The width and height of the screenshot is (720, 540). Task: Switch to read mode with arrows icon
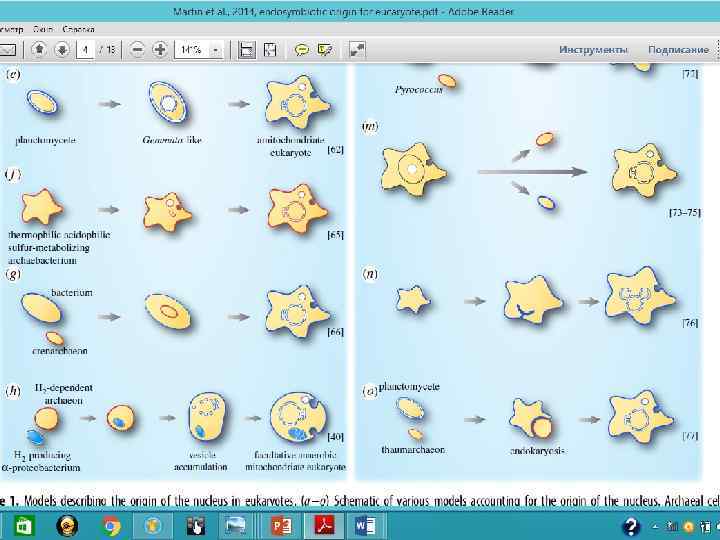tap(357, 50)
